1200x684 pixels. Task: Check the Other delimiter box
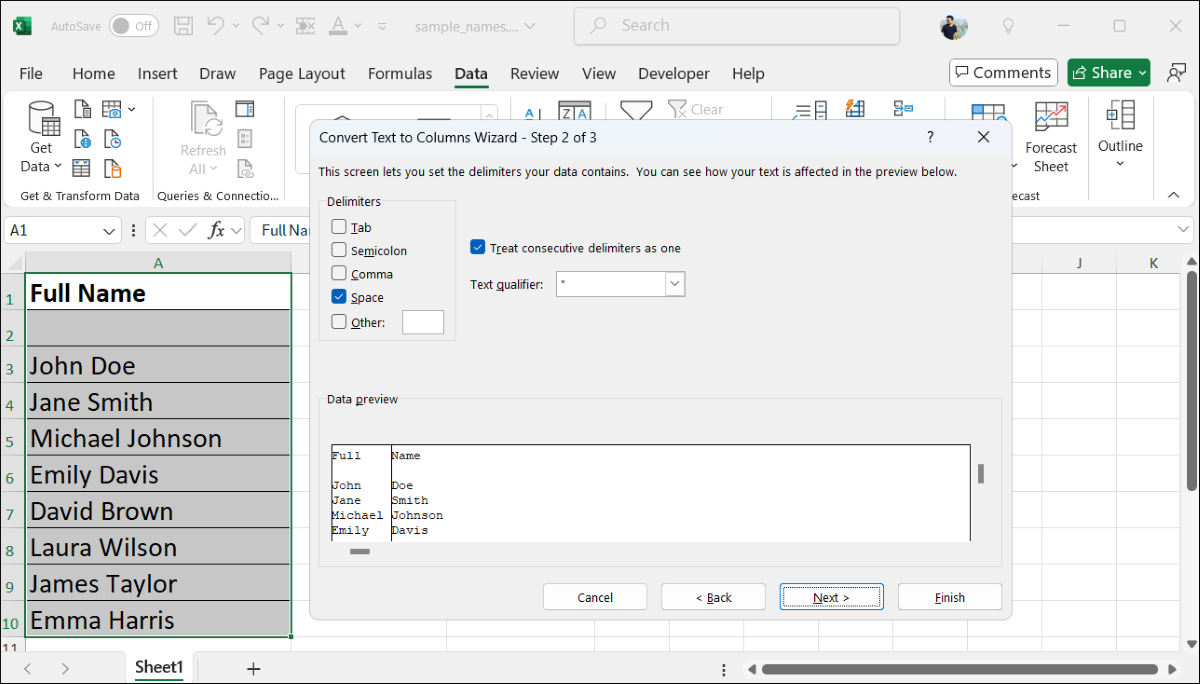(x=339, y=322)
